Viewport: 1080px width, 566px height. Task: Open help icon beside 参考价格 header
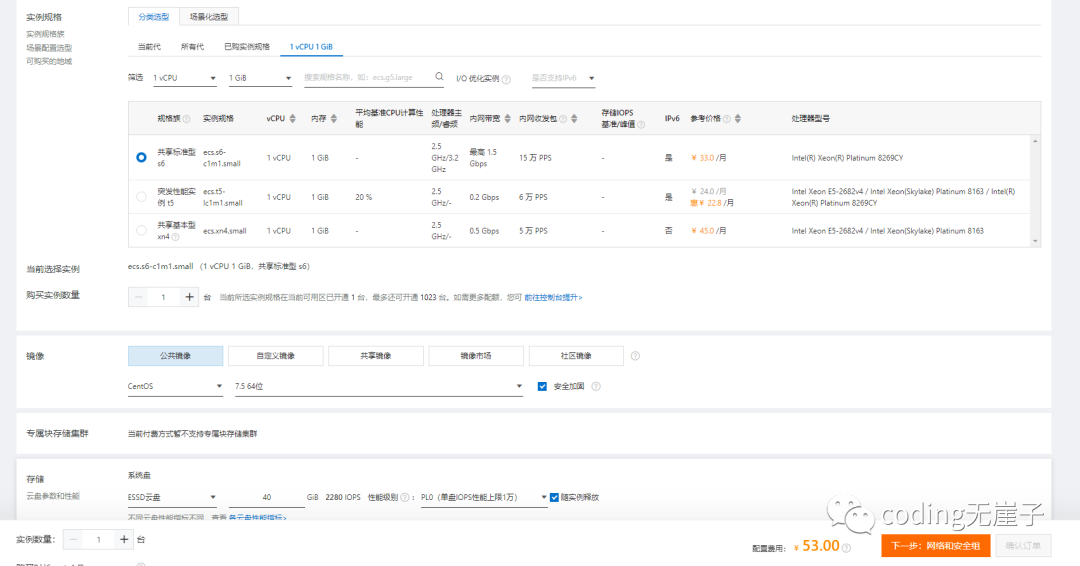point(727,119)
